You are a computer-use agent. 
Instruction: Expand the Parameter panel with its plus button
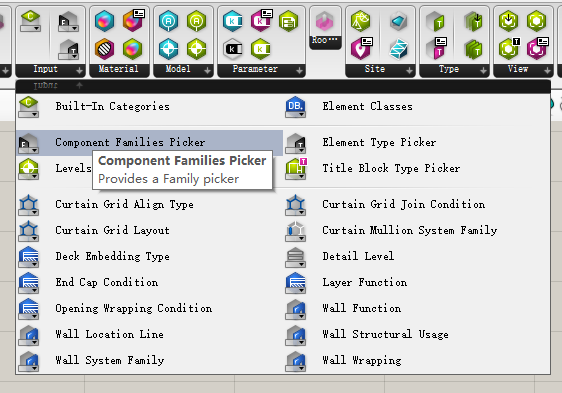pyautogui.click(x=300, y=71)
